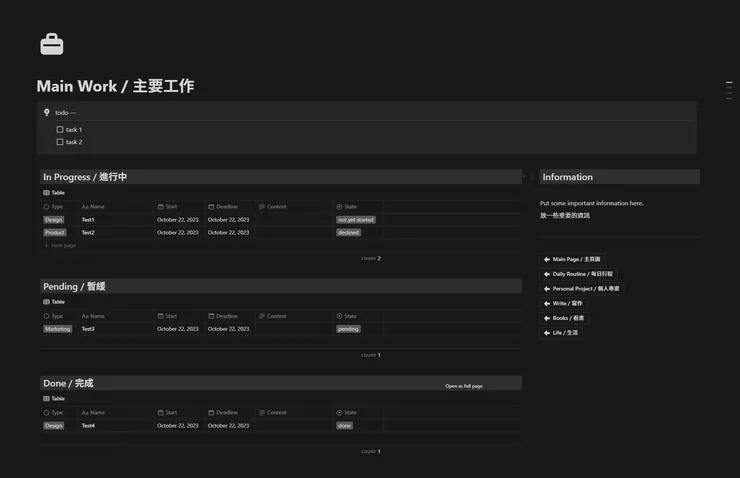
Task: Click New page in In Progress table
Action: click(60, 245)
